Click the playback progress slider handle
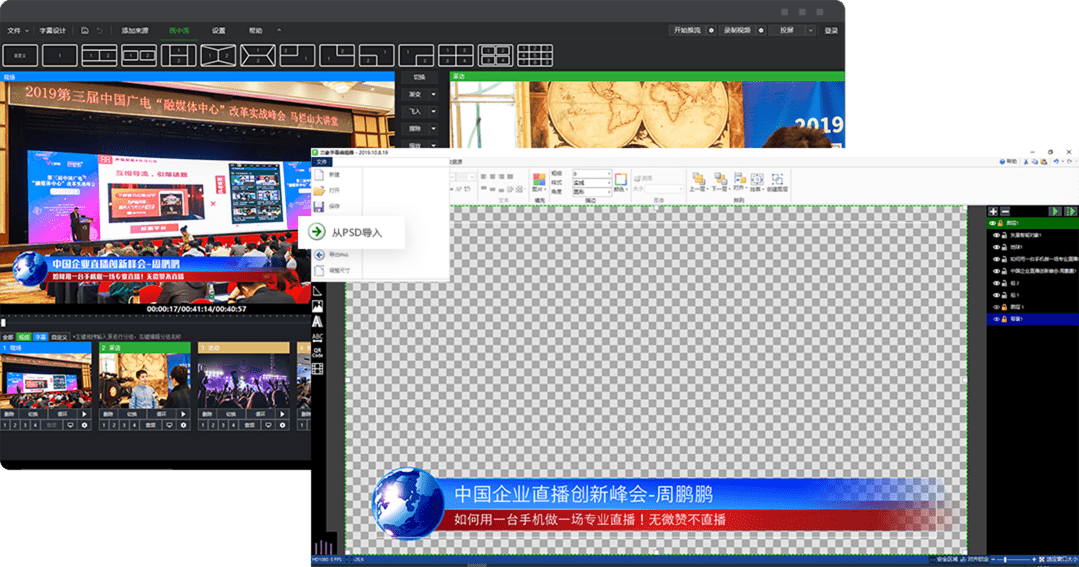This screenshot has height=567, width=1079. click(3, 321)
